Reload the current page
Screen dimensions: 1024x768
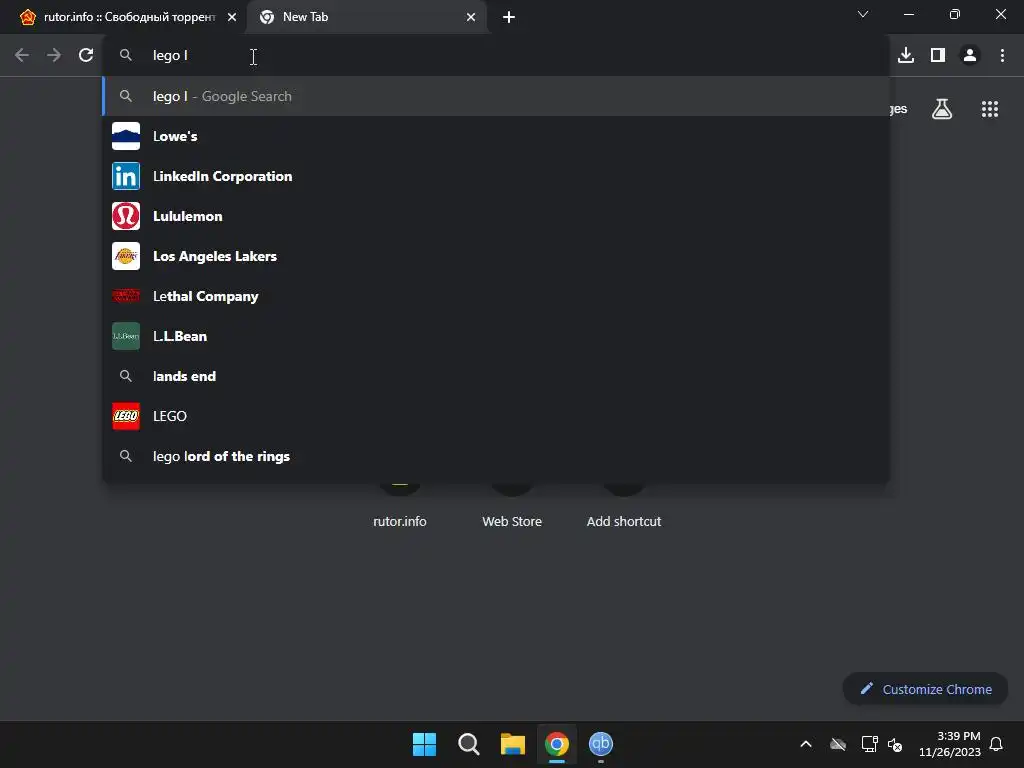[86, 56]
